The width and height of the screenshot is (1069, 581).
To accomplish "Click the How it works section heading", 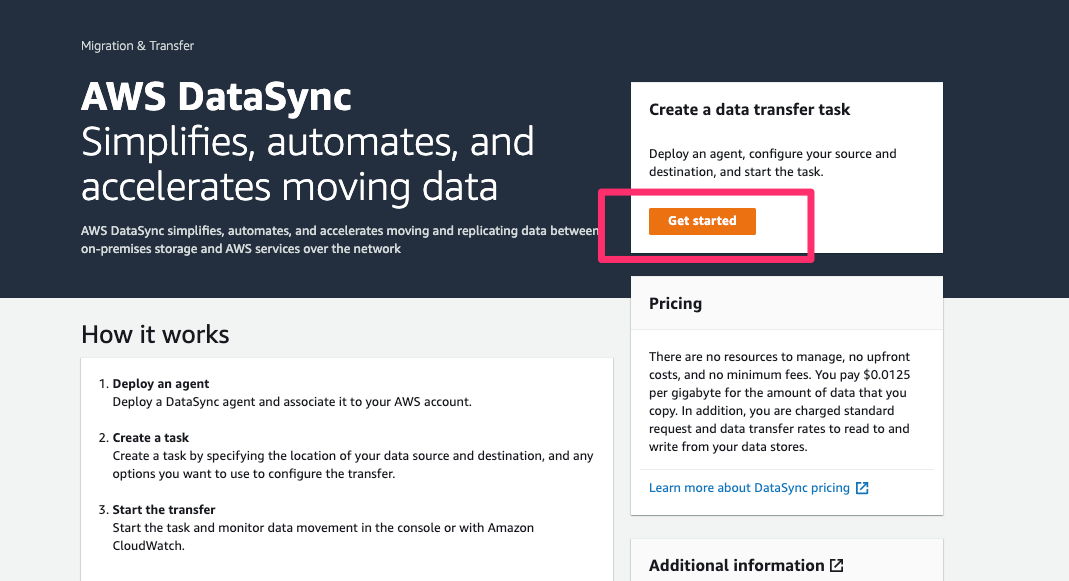I will 155,335.
